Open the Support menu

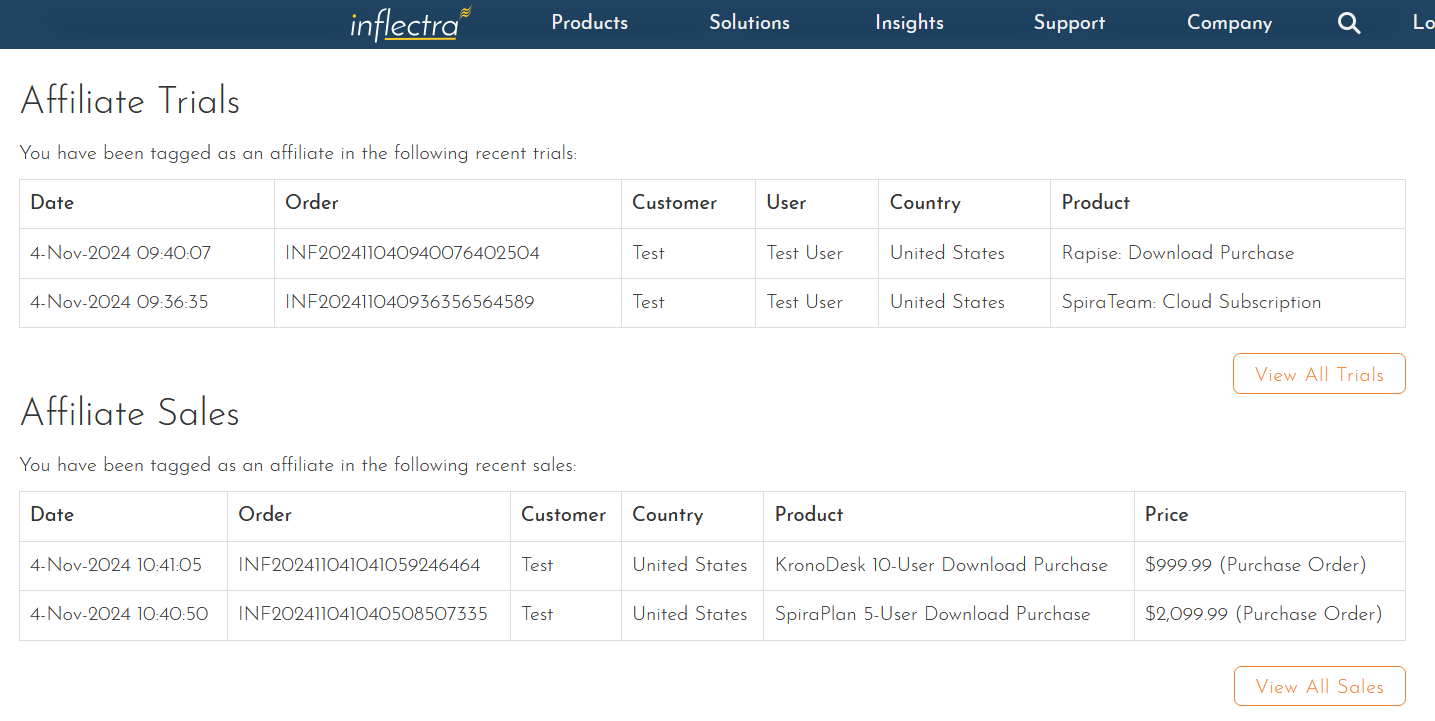coord(1069,23)
